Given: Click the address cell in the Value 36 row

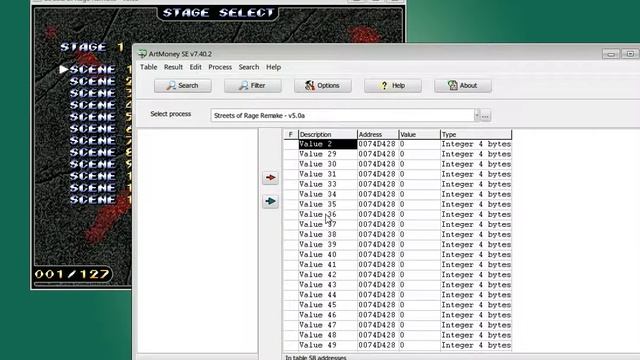Looking at the screenshot, I should pos(378,215).
